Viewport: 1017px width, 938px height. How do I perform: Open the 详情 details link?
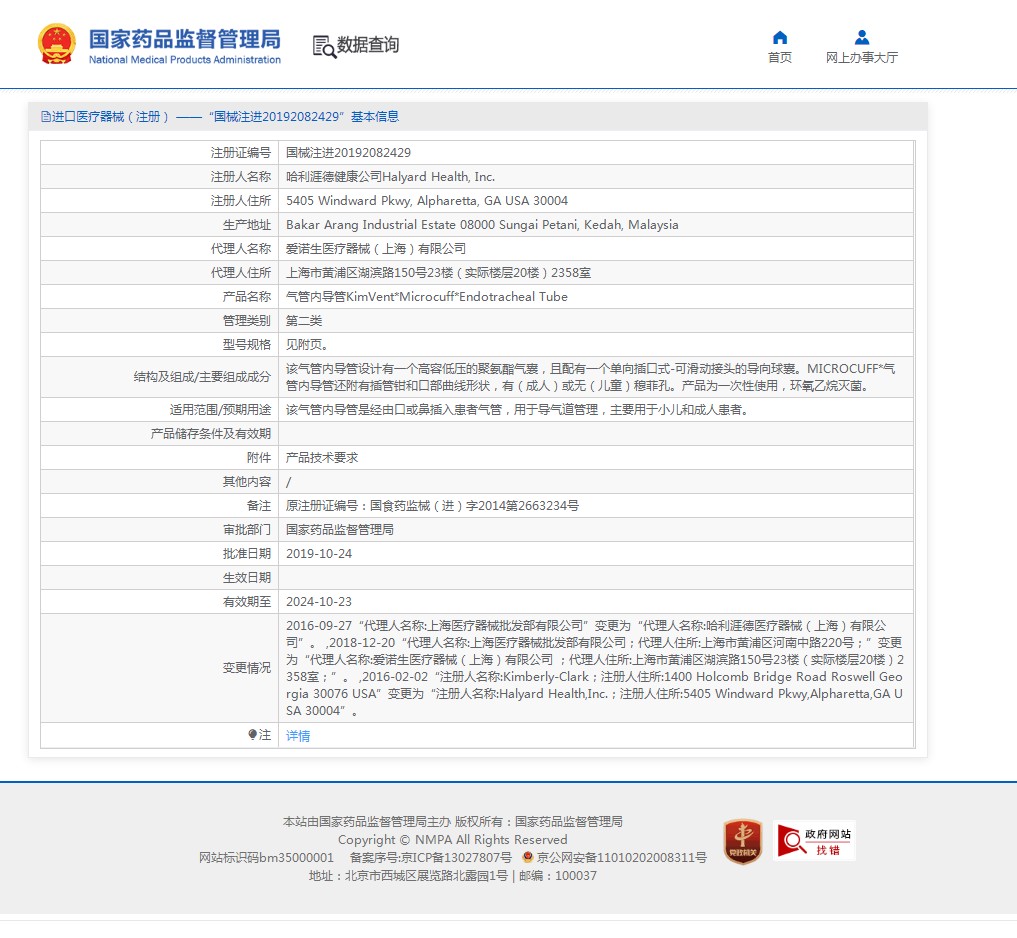[x=298, y=736]
